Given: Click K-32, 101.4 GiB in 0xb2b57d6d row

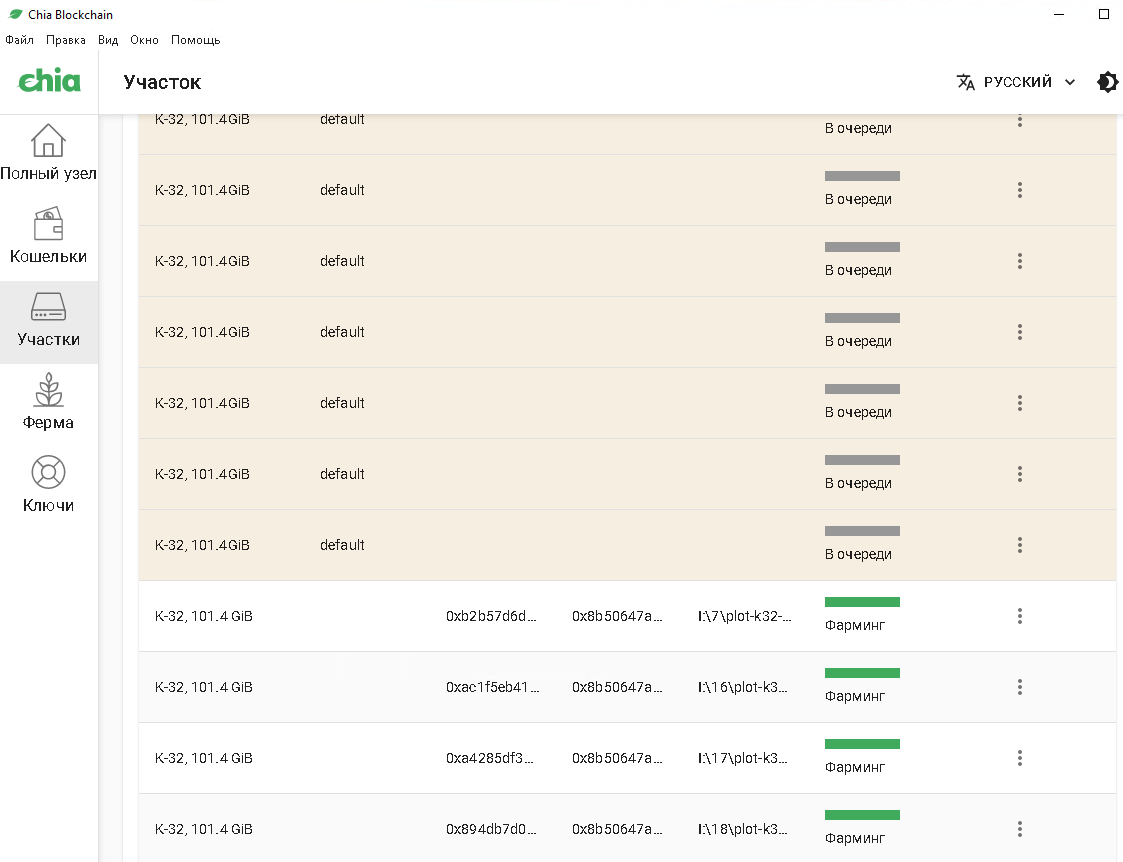Looking at the screenshot, I should pos(203,616).
